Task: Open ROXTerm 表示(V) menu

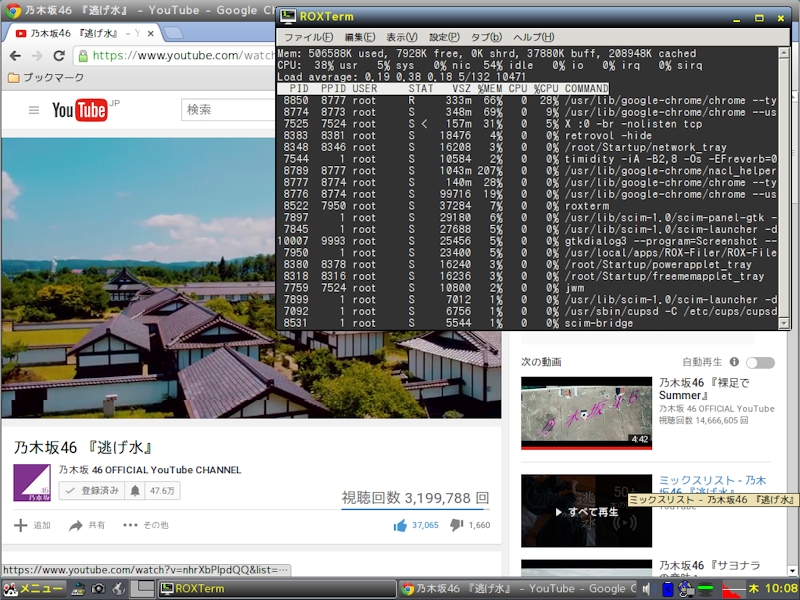Action: click(402, 37)
